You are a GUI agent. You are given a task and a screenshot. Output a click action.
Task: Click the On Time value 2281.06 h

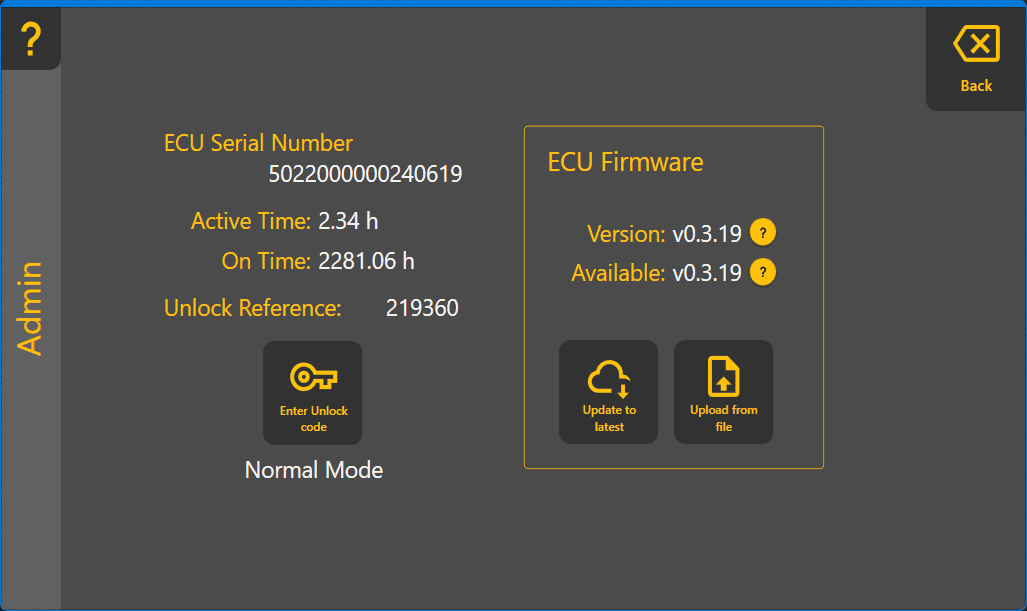tap(366, 261)
